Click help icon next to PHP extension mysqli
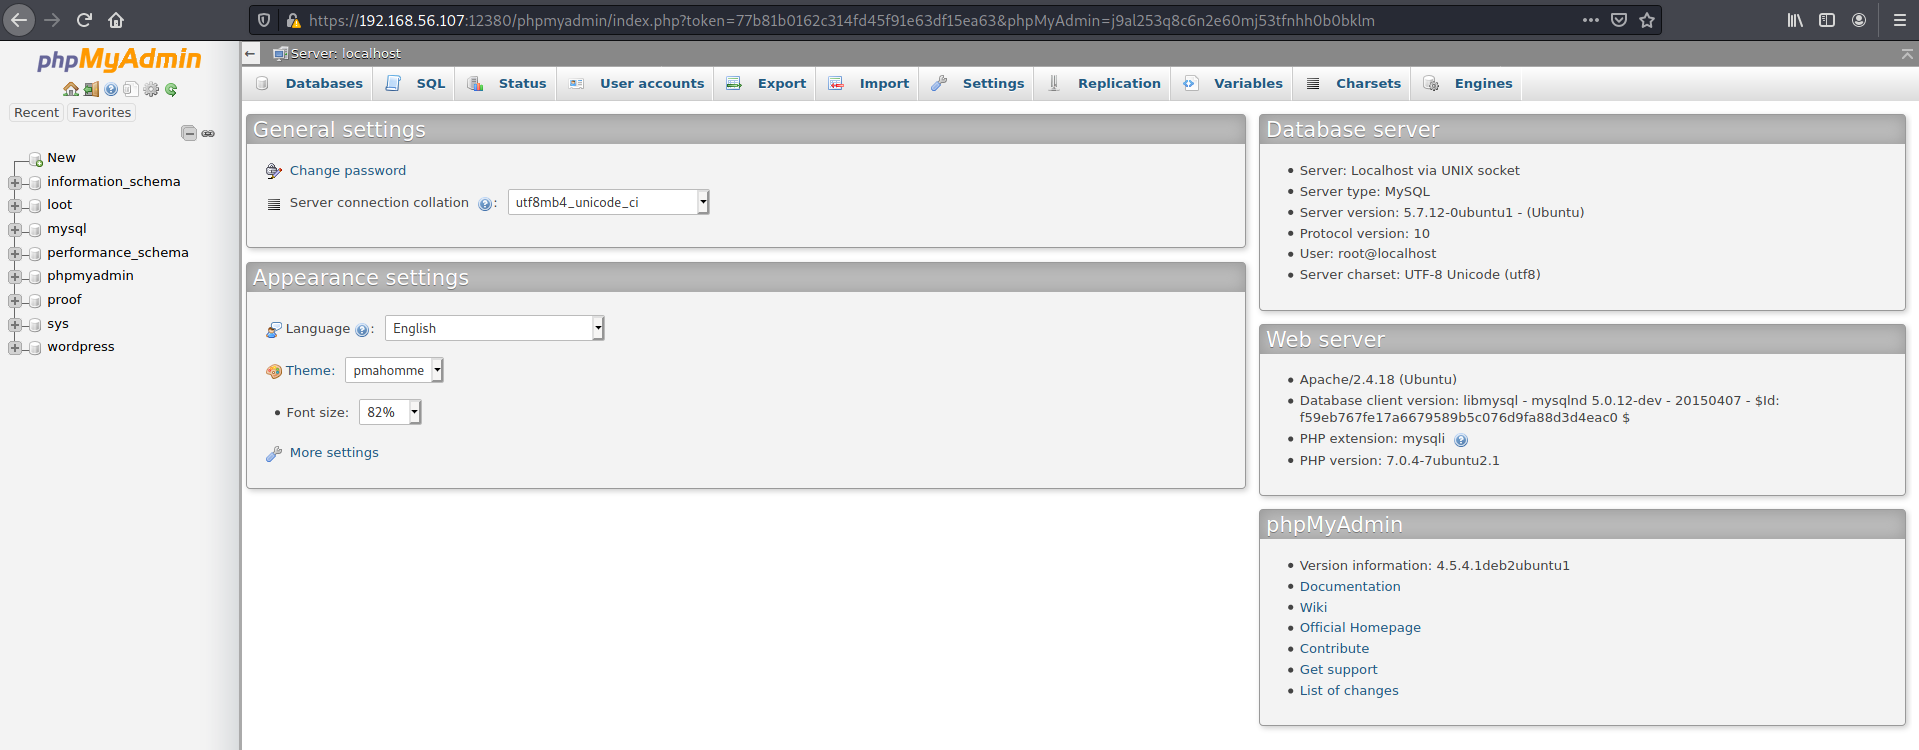Viewport: 1919px width, 750px height. pyautogui.click(x=1461, y=440)
